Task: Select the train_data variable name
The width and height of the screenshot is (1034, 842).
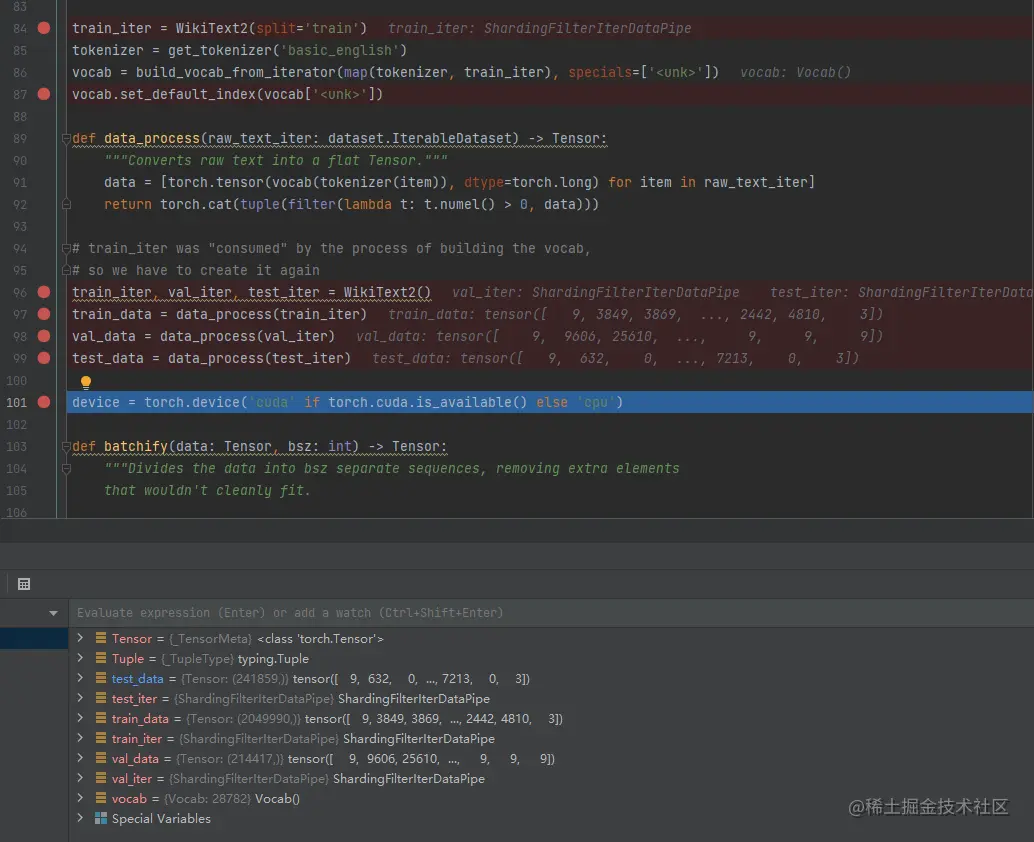Action: click(x=140, y=719)
